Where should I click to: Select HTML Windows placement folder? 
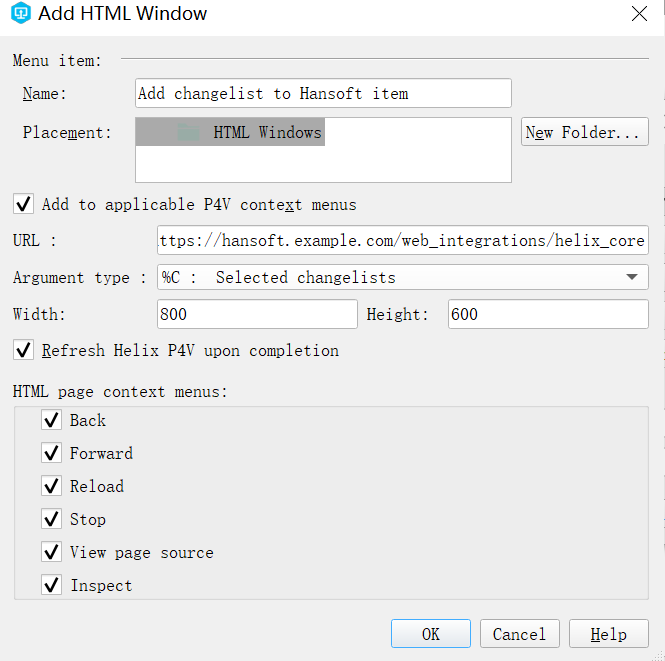pyautogui.click(x=267, y=132)
